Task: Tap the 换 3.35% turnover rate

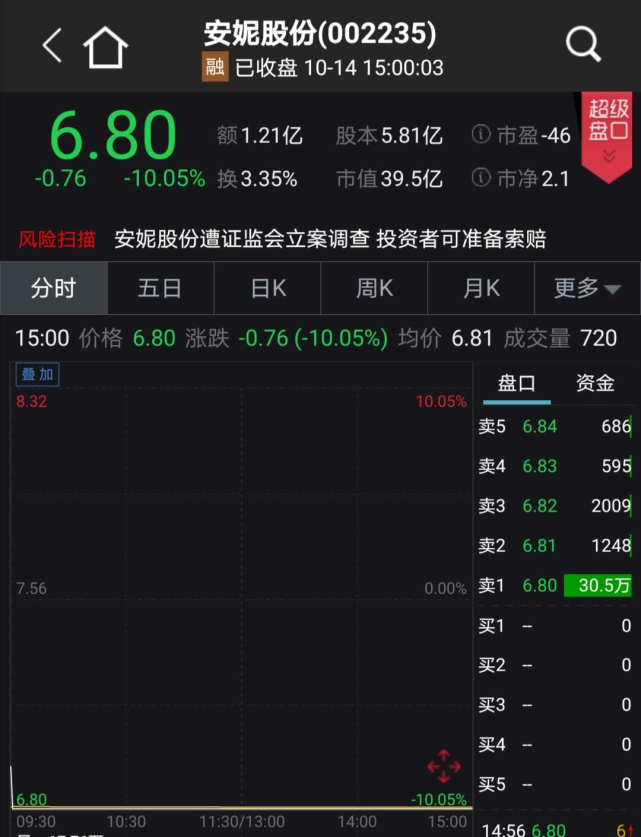Action: 257,179
